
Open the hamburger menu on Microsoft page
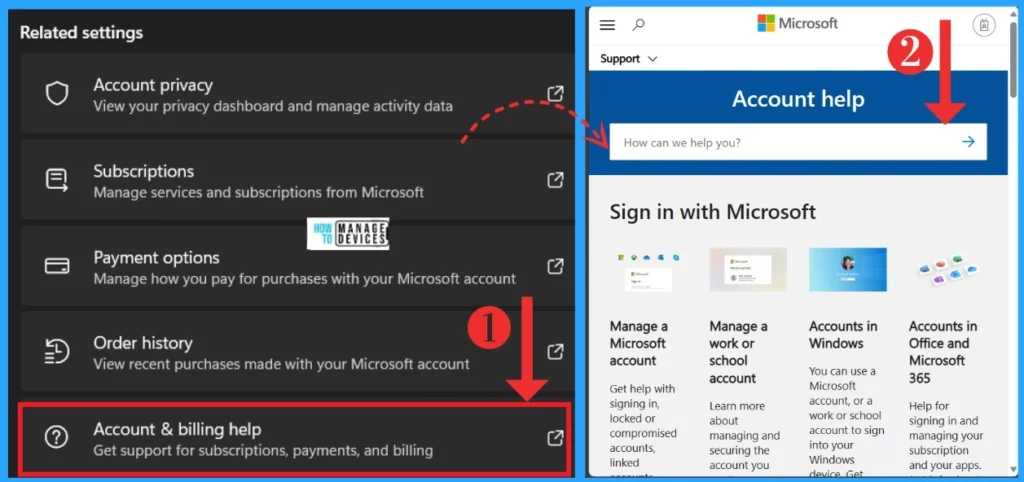[x=607, y=25]
